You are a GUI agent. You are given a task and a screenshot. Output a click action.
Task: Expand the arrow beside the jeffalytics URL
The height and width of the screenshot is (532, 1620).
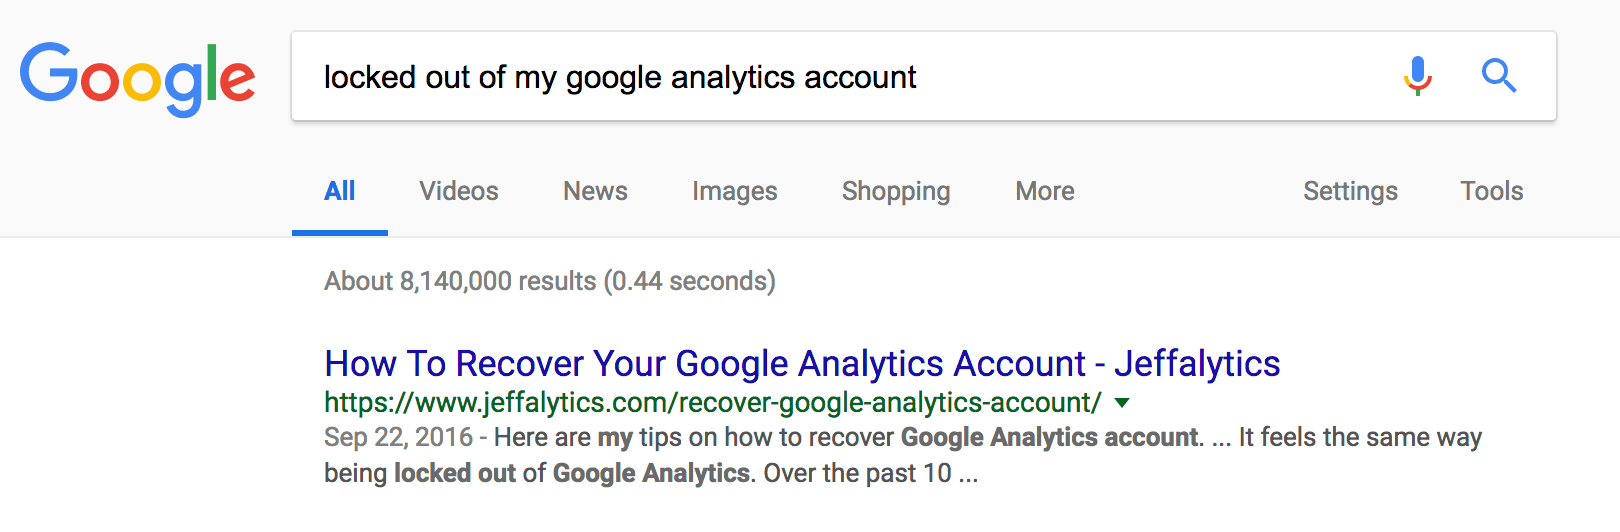pos(1122,403)
